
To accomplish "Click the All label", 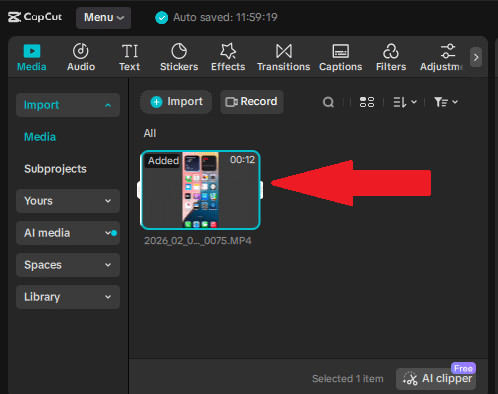I will [x=150, y=133].
